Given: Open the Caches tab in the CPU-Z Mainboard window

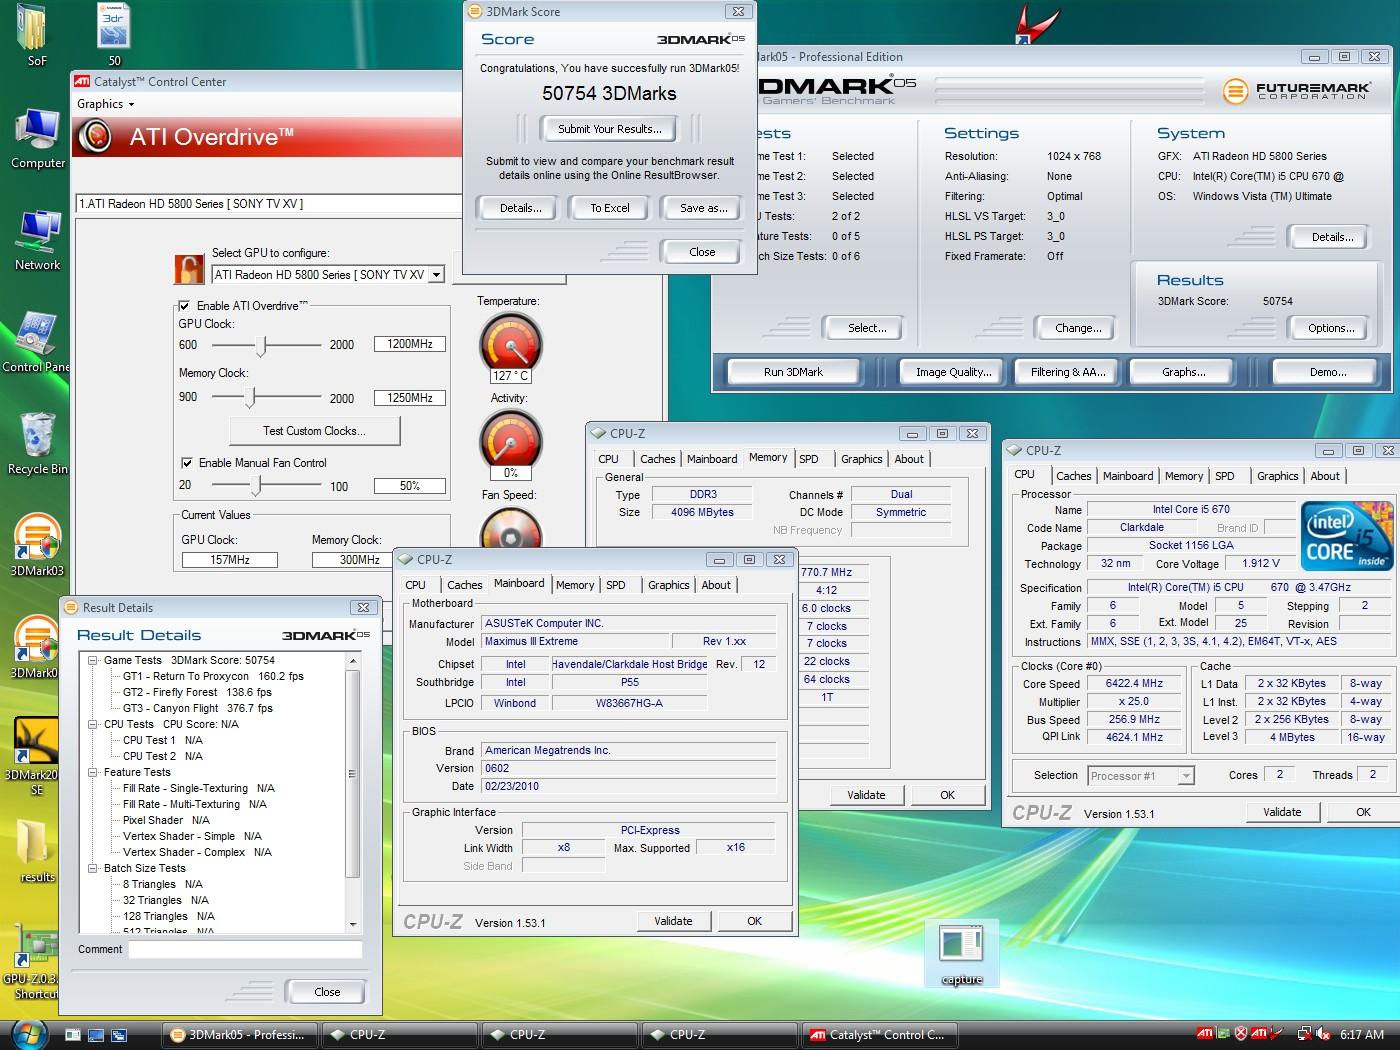Looking at the screenshot, I should tap(464, 585).
